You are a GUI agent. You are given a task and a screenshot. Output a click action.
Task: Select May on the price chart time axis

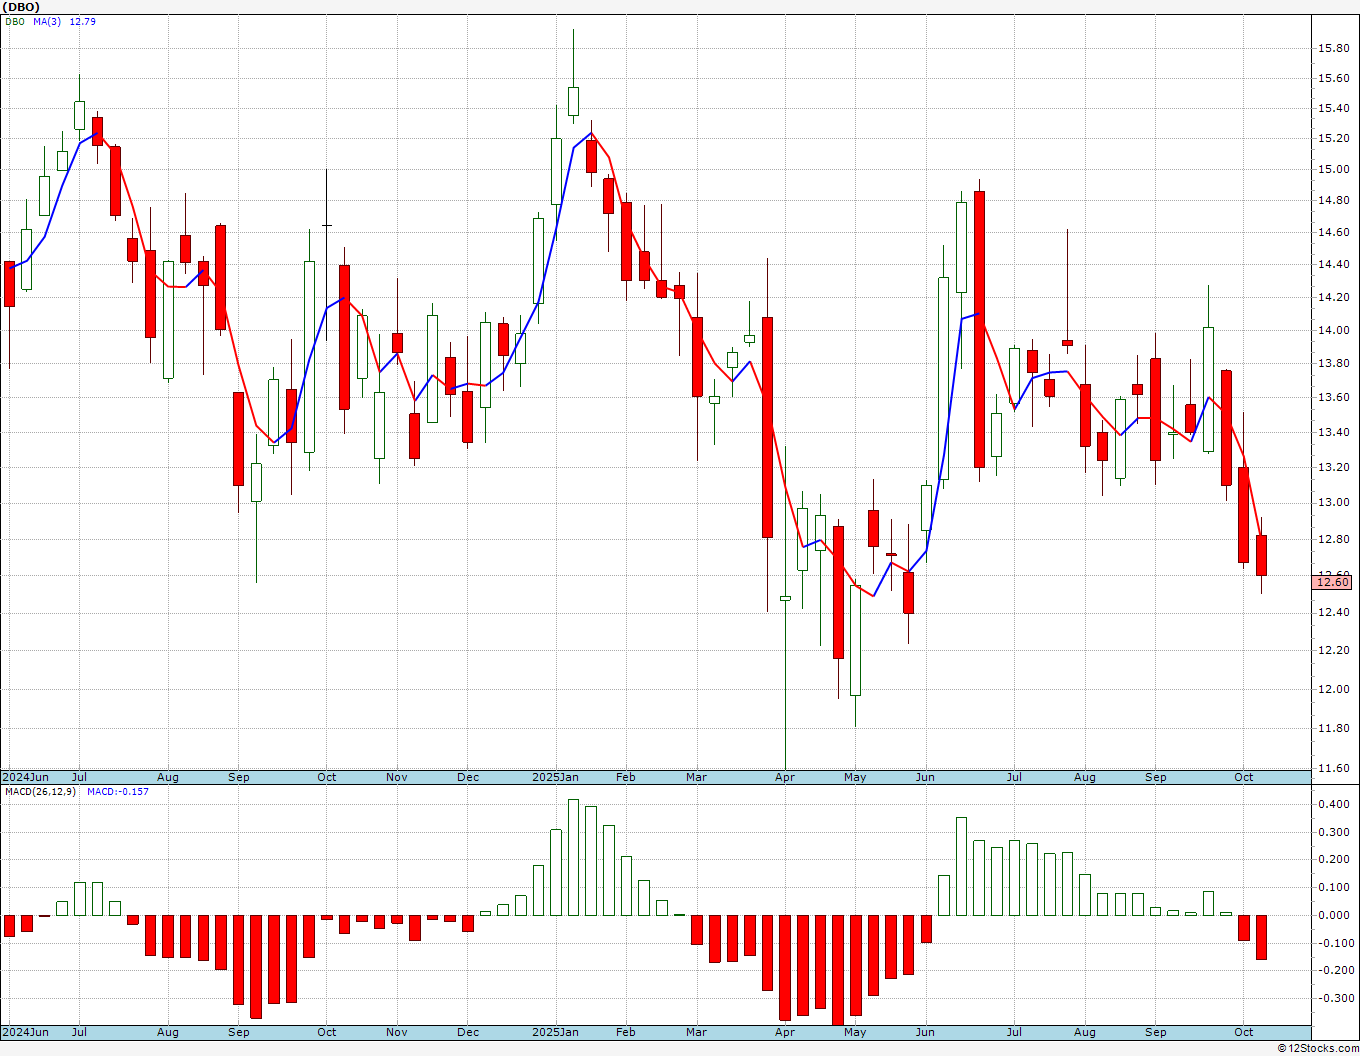855,777
